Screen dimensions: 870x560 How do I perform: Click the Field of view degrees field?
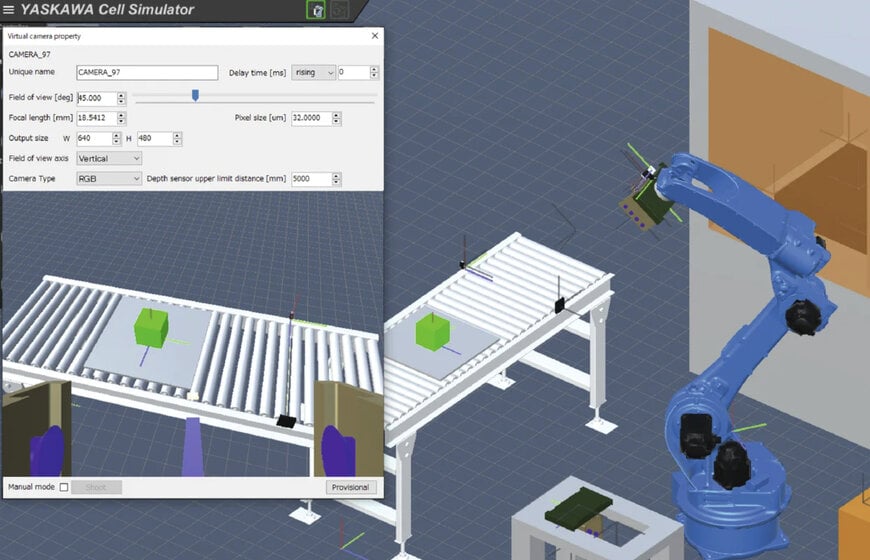pyautogui.click(x=97, y=98)
